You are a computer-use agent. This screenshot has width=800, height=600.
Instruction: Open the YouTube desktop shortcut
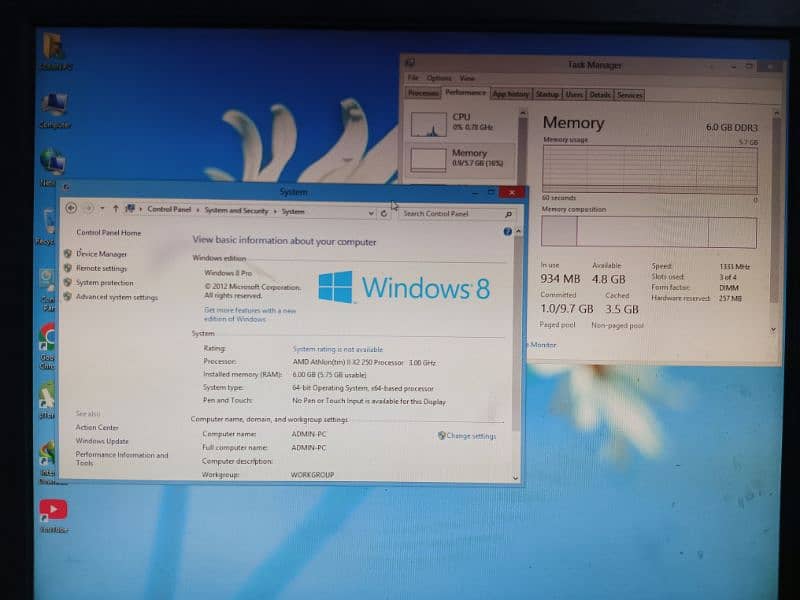53,512
